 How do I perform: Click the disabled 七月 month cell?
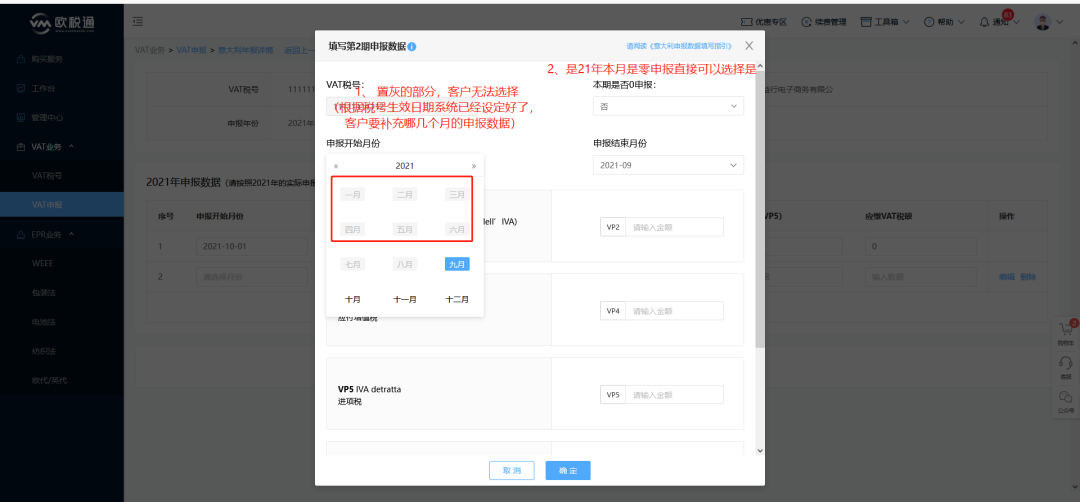coord(353,264)
